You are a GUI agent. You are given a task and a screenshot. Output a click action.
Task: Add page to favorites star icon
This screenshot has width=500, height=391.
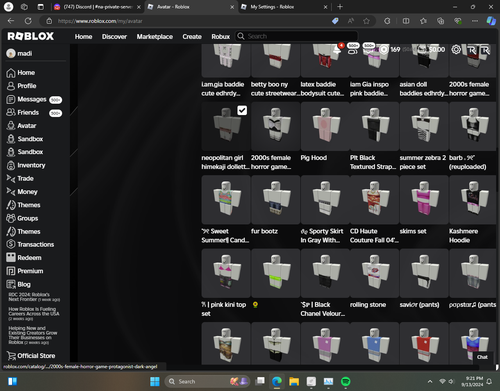coord(366,21)
